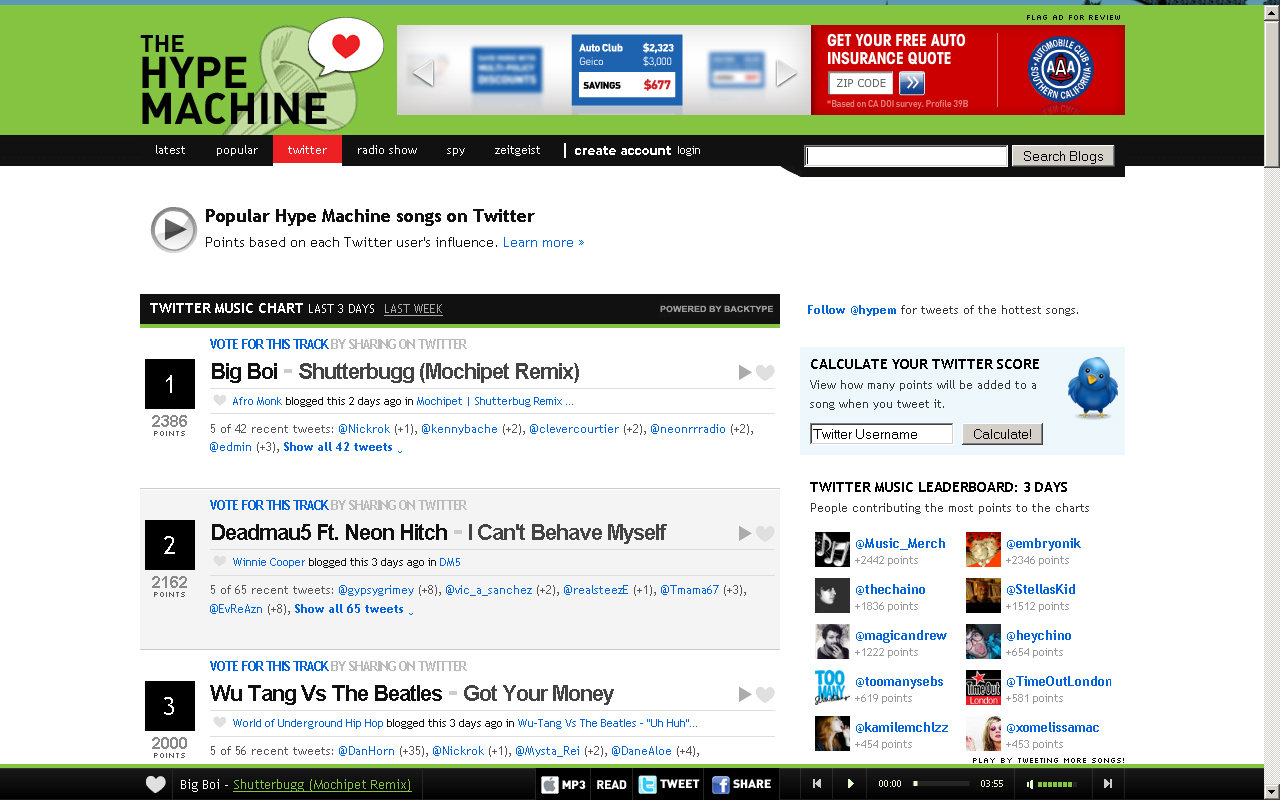The width and height of the screenshot is (1280, 800).
Task: Favorite Wu Tang Vs The Beatles track
Action: [765, 695]
